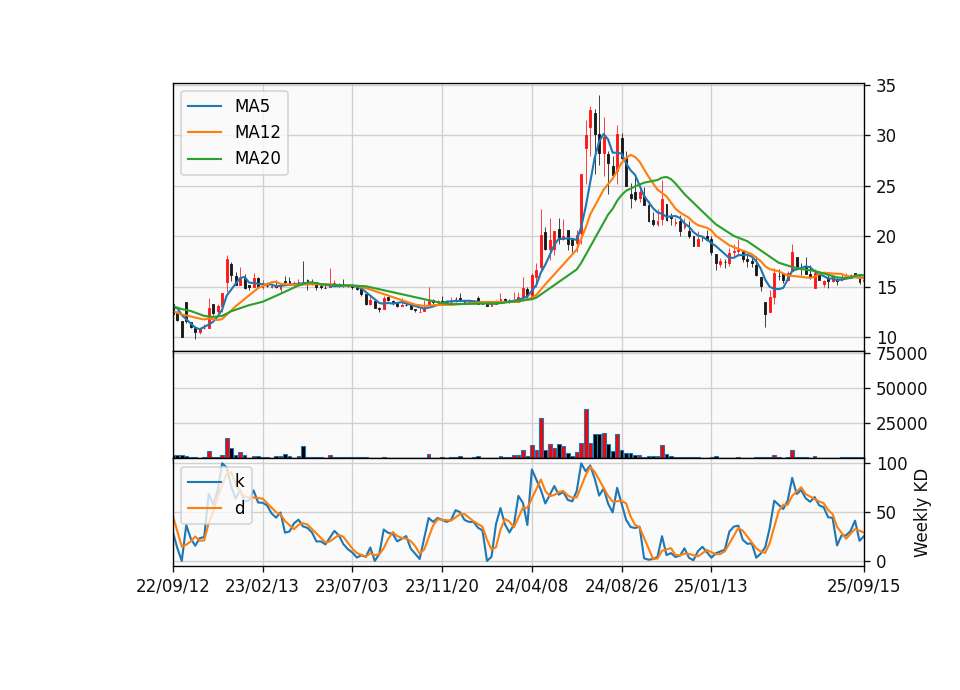Viewport: 960px width, 690px height.
Task: Click the Weekly KD axis title
Action: pos(920,513)
